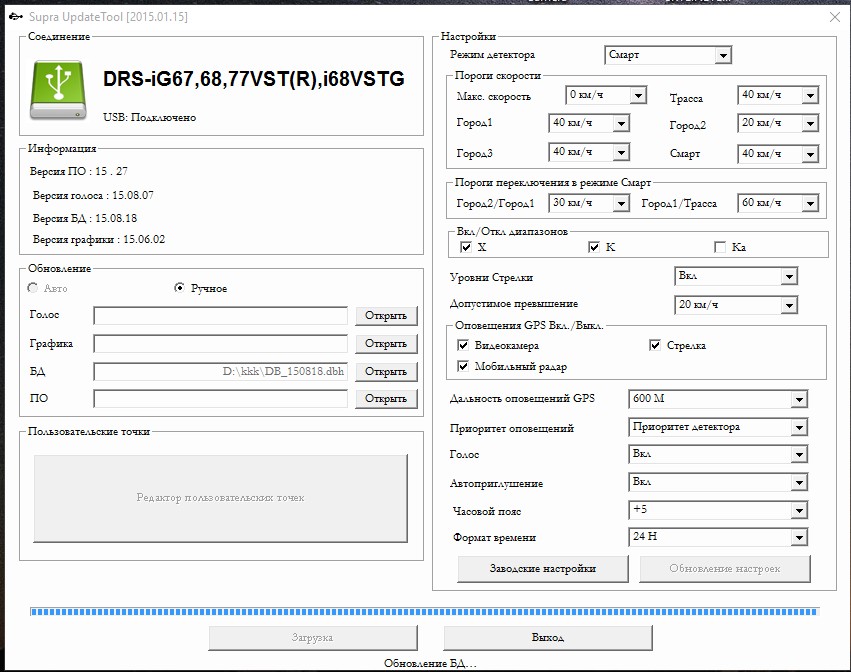
Task: Click the Версия БД : 15.08.18 line
Action: 85,218
